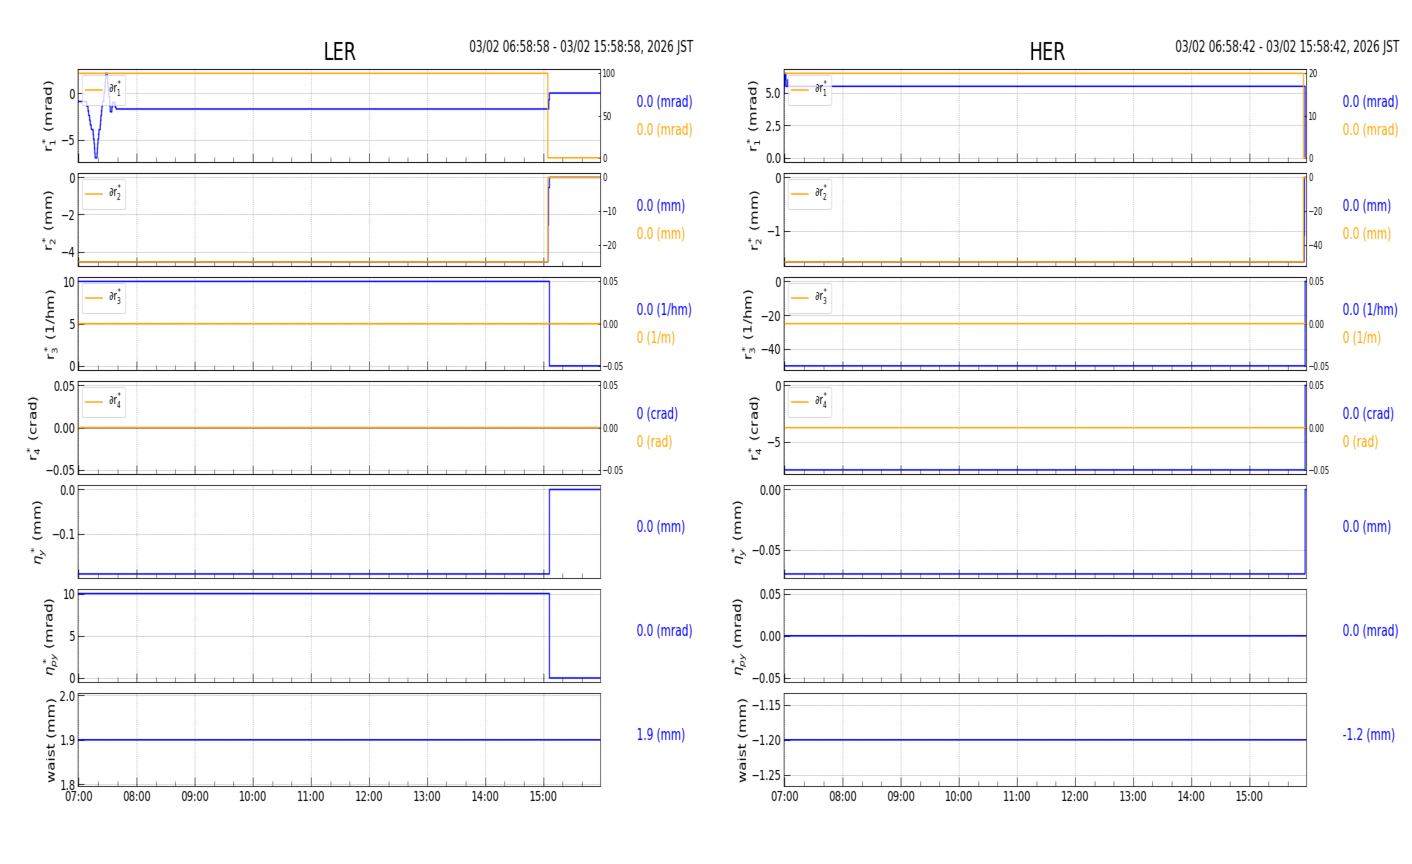Click the 0 (1/m) readout for LER r3*
Image resolution: width=1412 pixels, height=864 pixels.
click(x=656, y=338)
